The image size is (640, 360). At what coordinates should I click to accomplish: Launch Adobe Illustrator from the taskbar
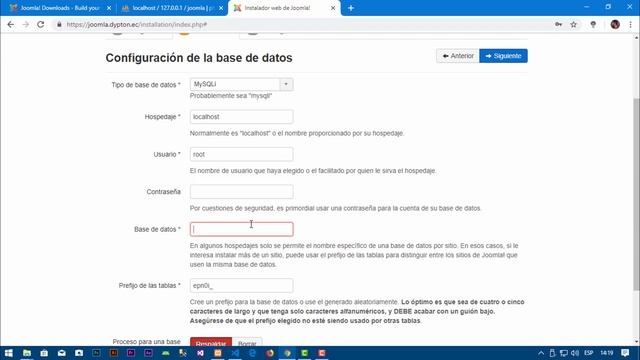[x=114, y=353]
